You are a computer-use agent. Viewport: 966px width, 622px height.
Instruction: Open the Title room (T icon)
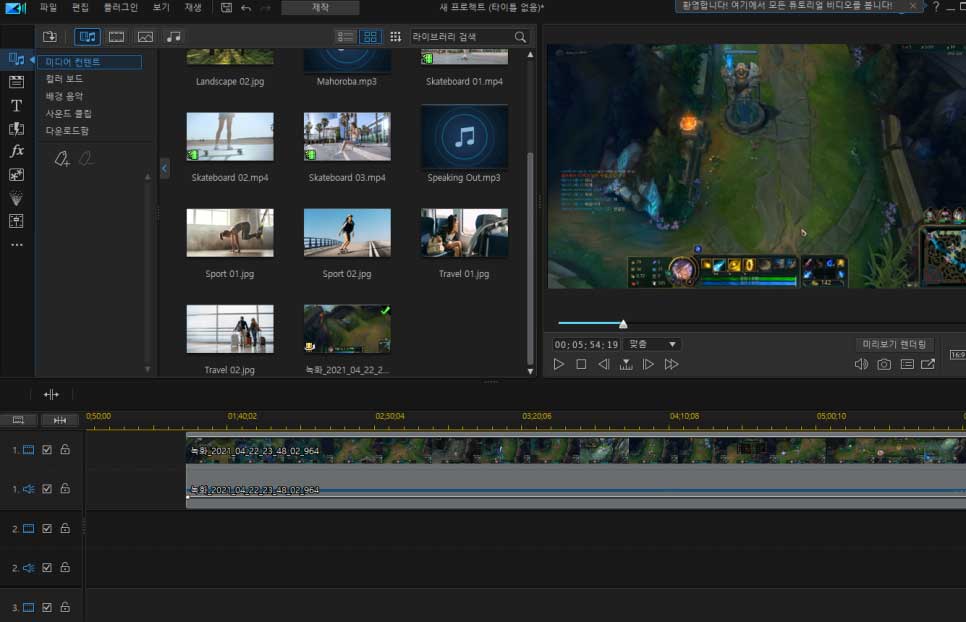tap(16, 105)
